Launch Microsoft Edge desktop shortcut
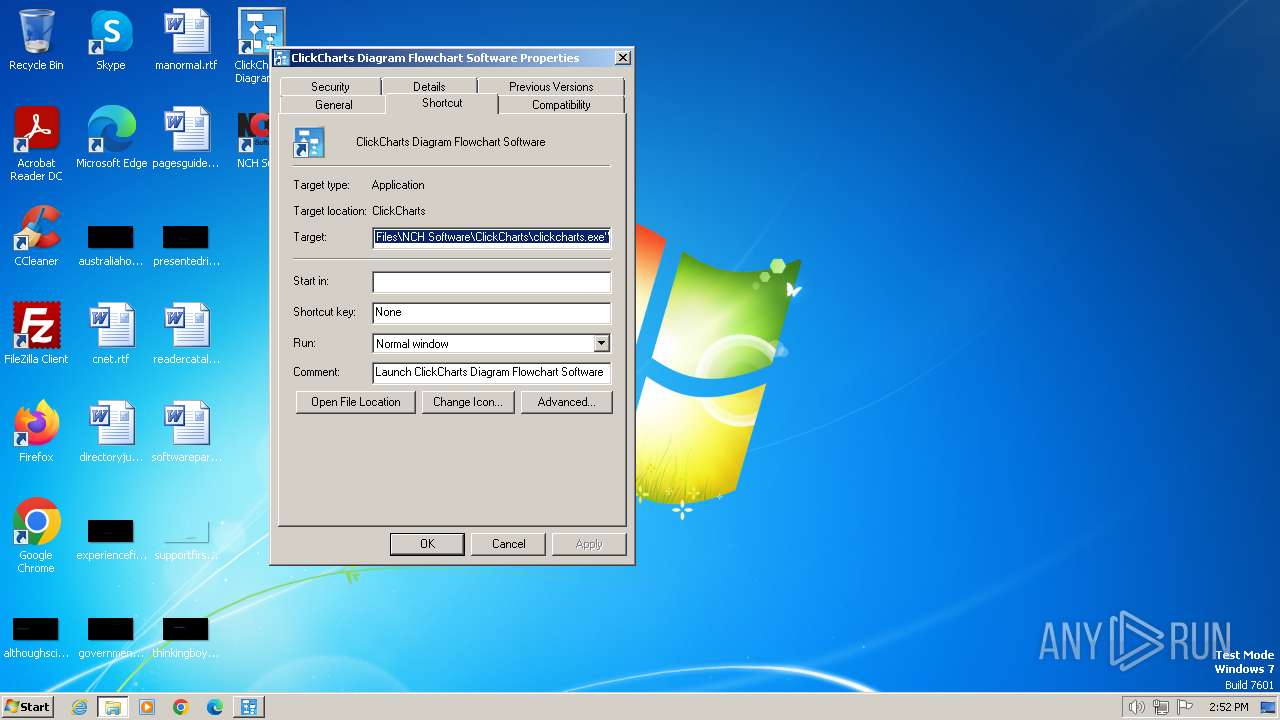 click(x=111, y=138)
